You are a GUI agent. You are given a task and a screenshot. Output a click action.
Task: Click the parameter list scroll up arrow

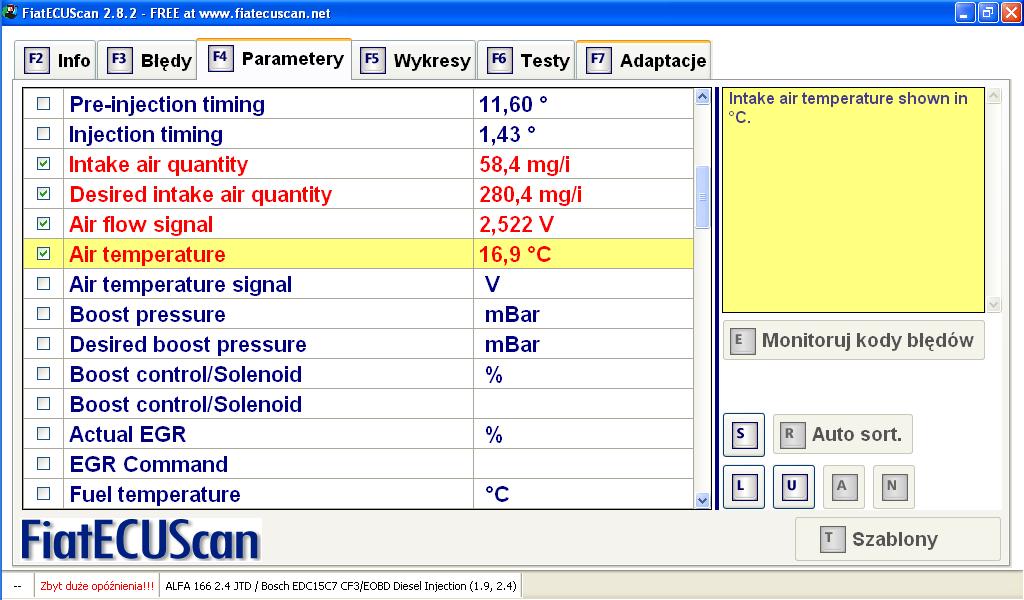coord(703,97)
